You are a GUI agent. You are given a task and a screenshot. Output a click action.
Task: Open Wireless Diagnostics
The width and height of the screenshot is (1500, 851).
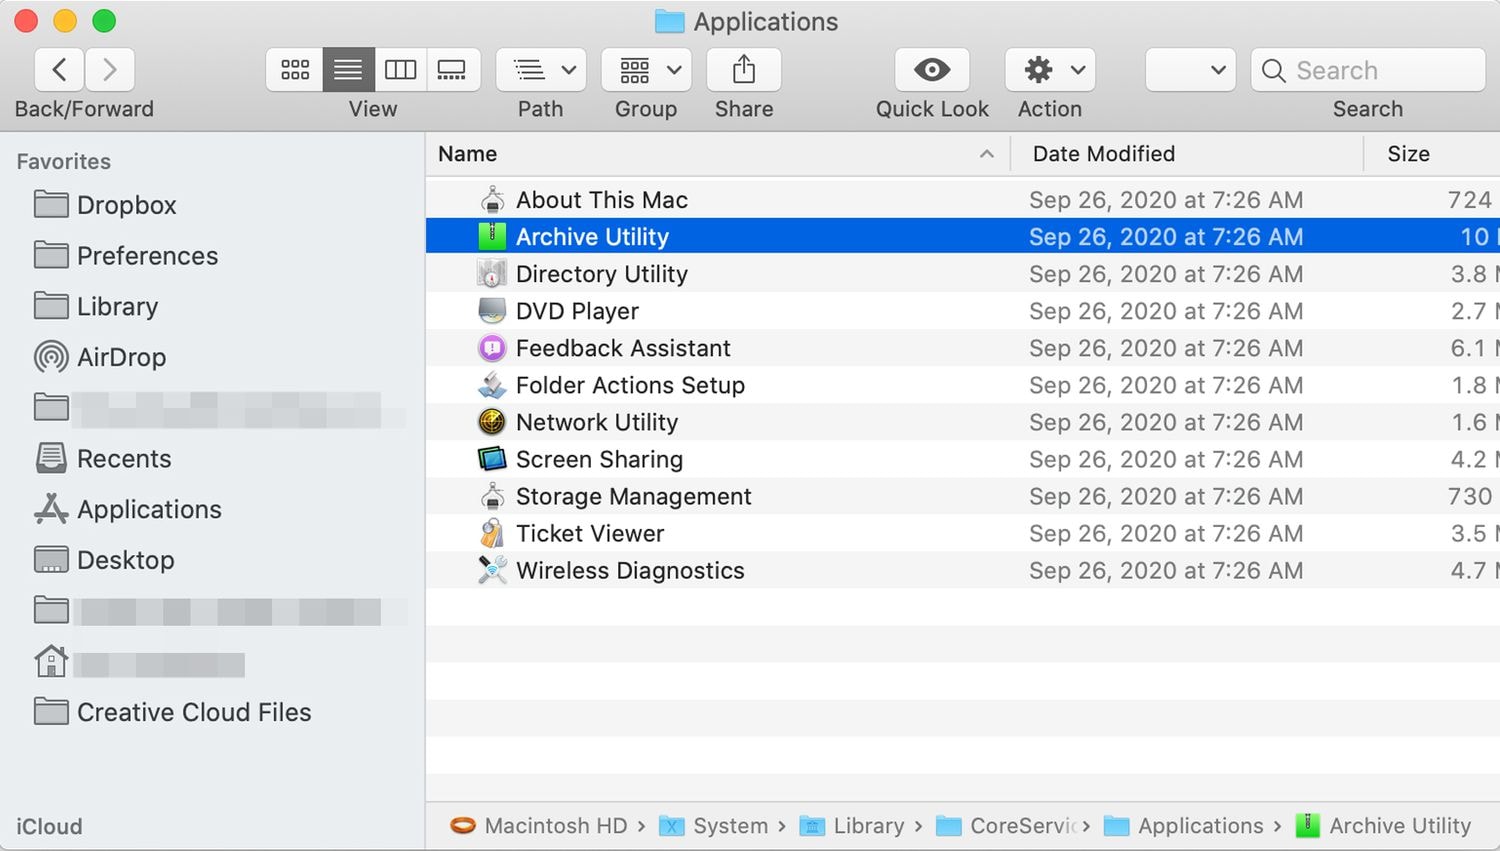(629, 570)
